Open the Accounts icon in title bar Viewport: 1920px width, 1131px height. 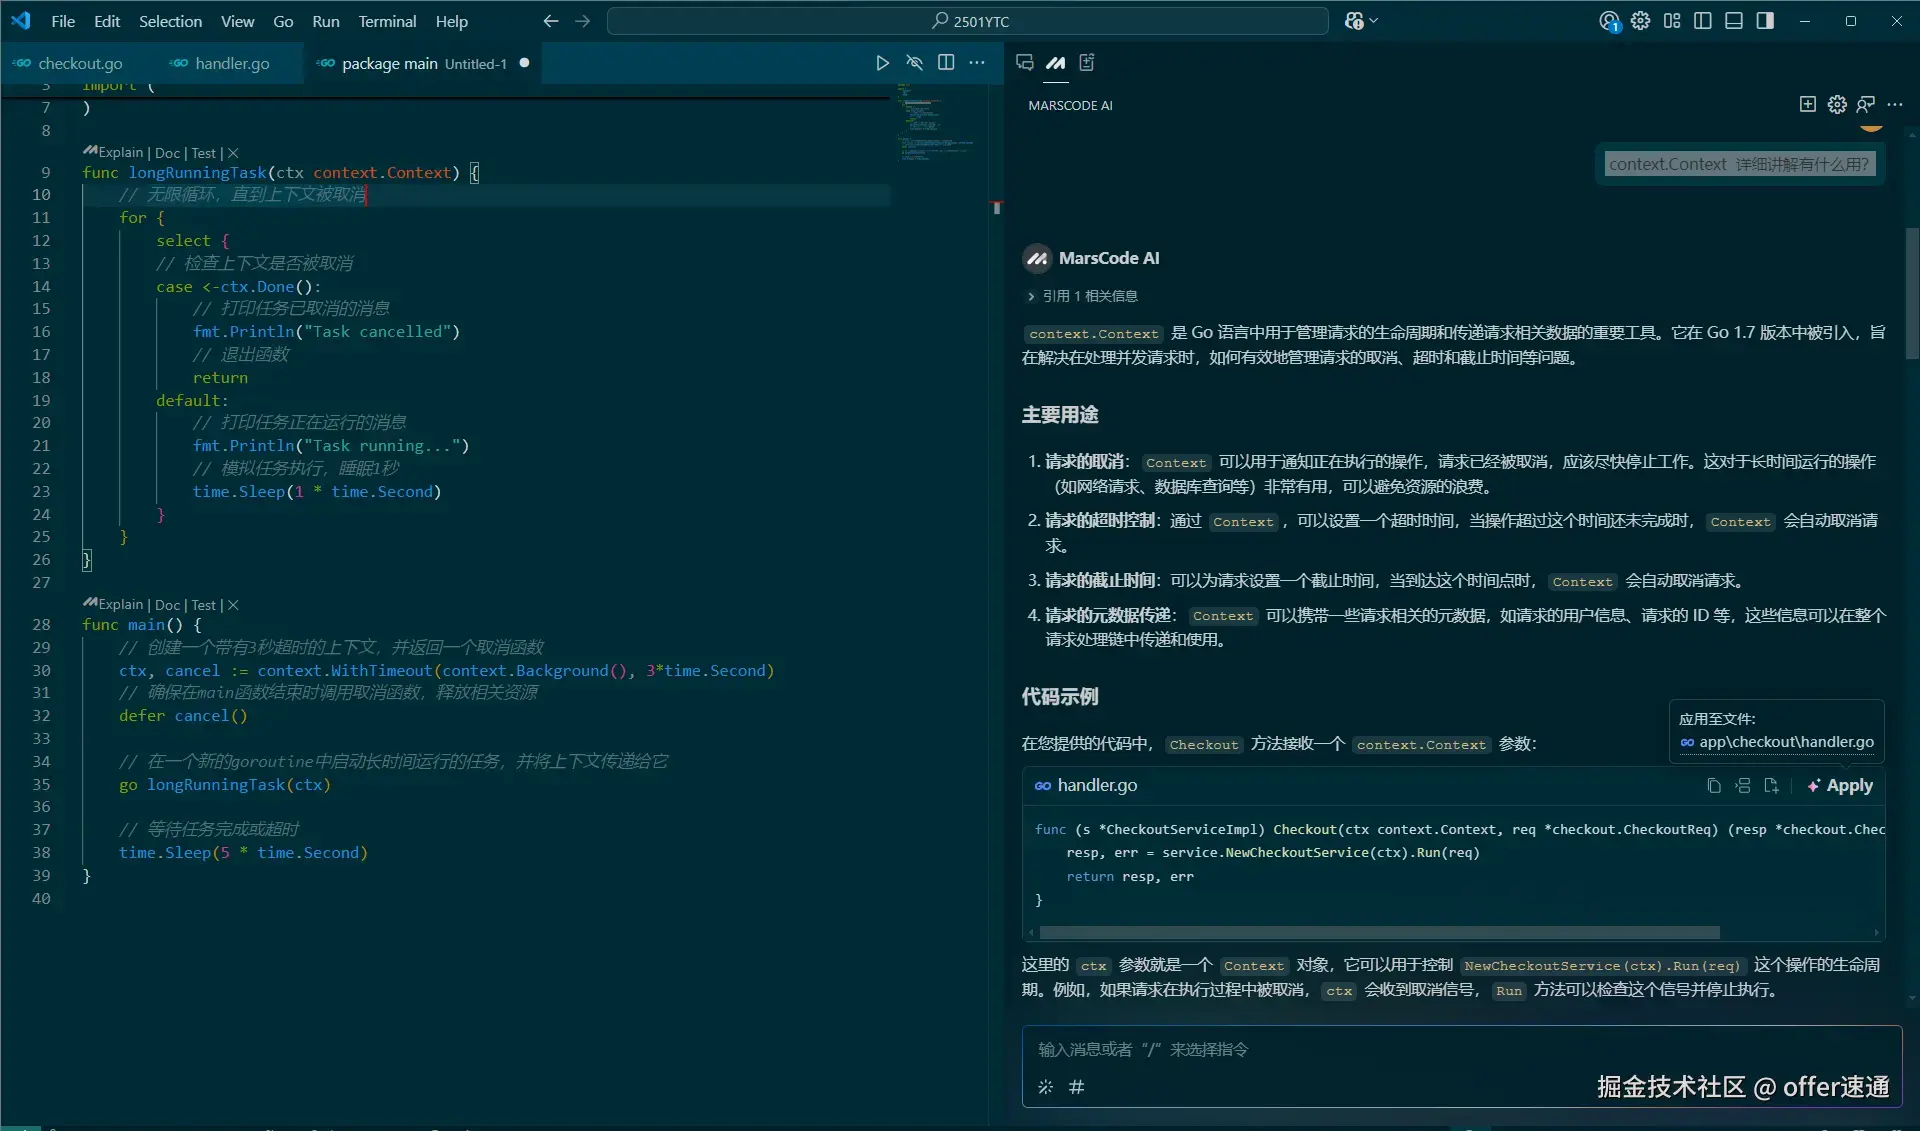pos(1609,21)
